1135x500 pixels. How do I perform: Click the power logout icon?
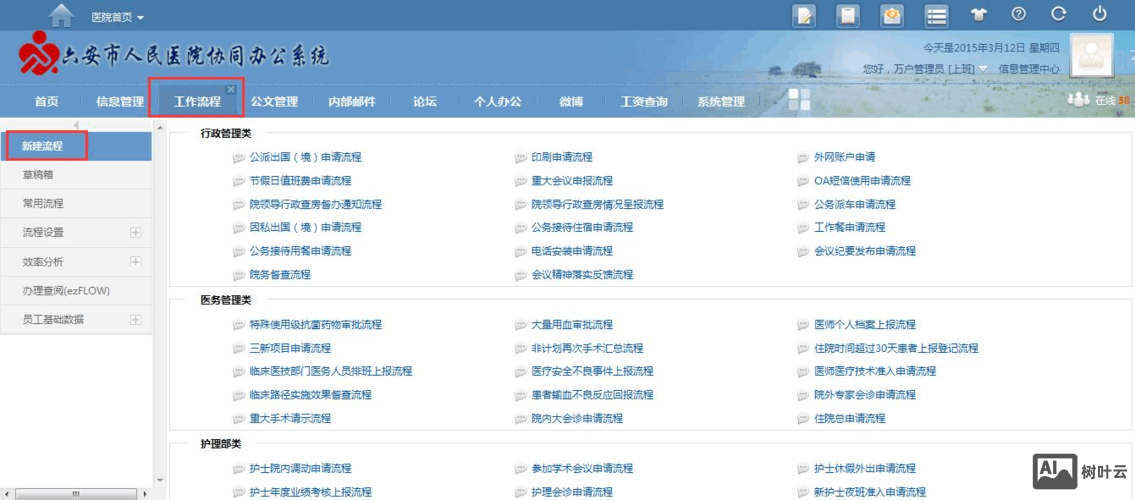point(1100,14)
